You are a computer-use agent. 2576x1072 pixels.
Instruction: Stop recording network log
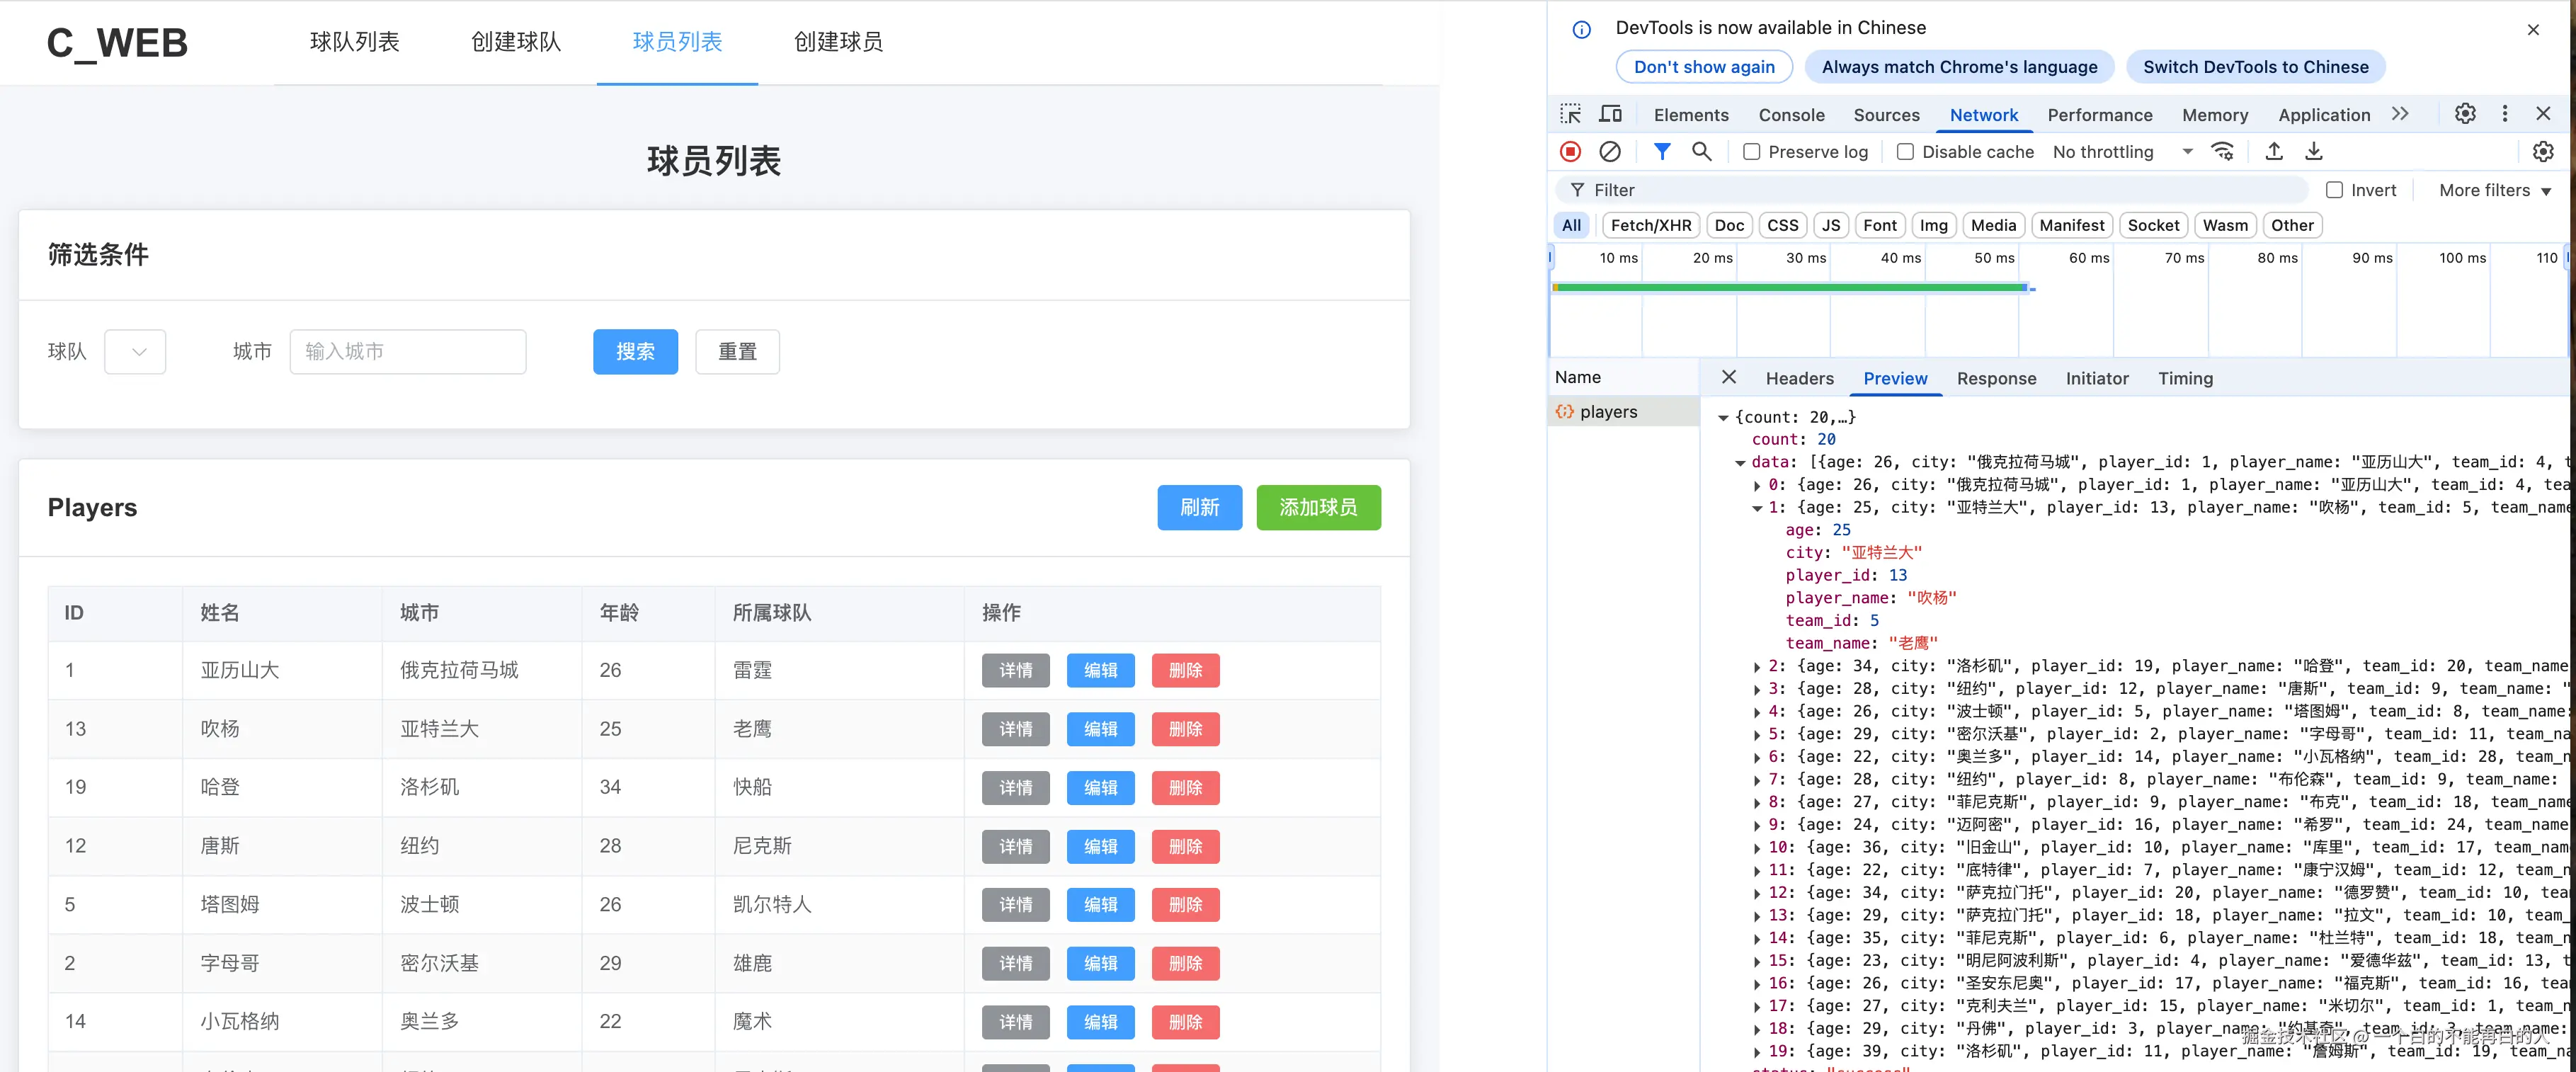1570,151
